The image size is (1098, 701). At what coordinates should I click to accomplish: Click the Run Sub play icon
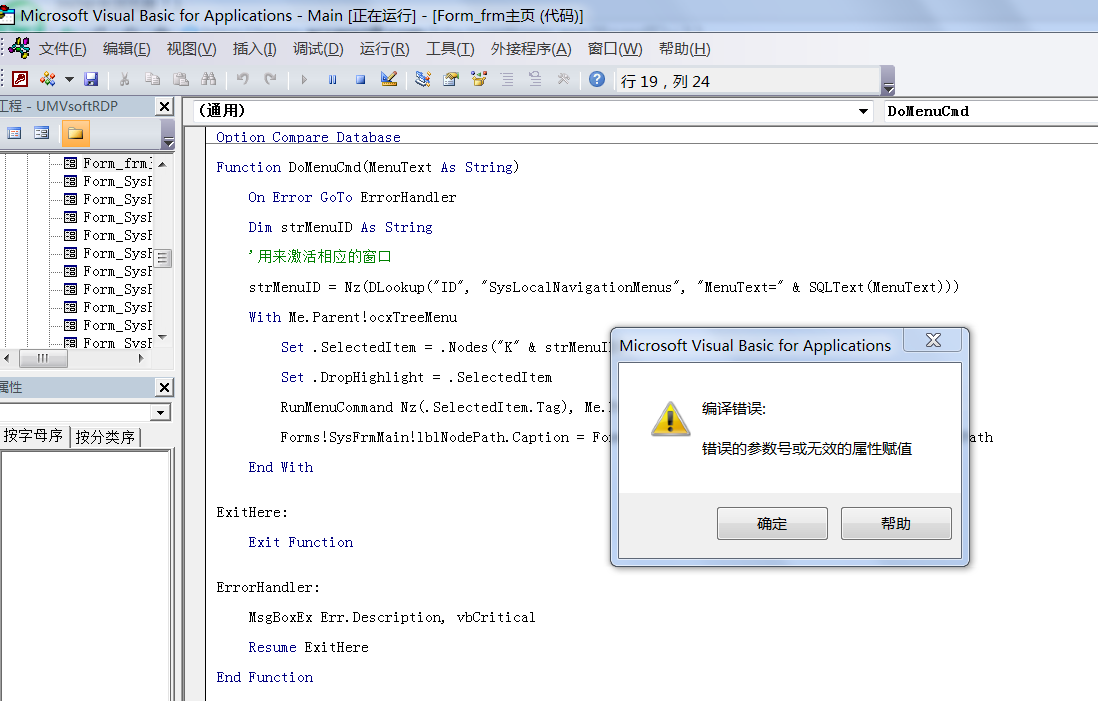(x=304, y=79)
